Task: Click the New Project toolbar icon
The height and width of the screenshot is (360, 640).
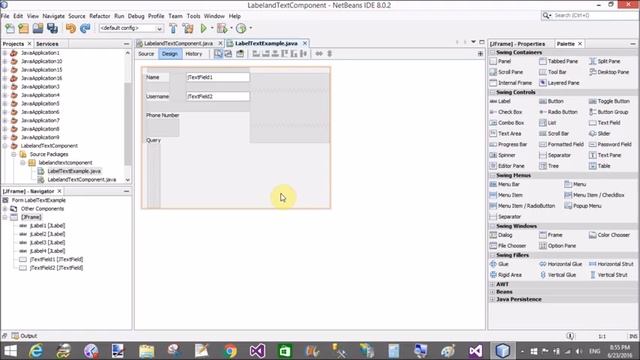Action: click(24, 28)
